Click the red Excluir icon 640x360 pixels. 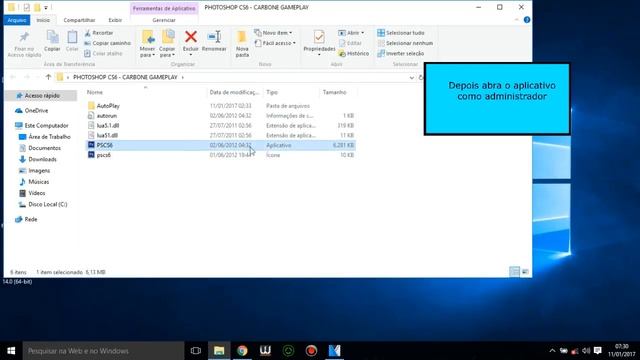click(x=191, y=37)
